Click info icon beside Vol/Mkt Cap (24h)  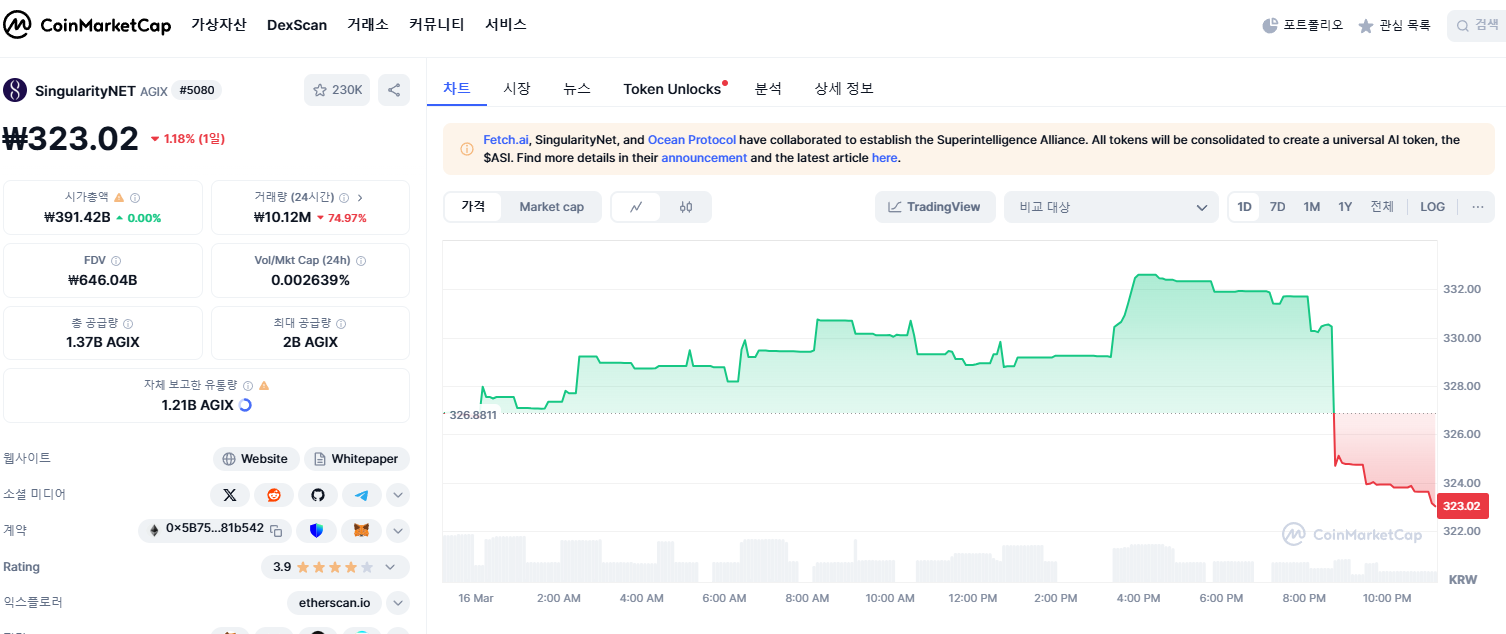(x=361, y=261)
